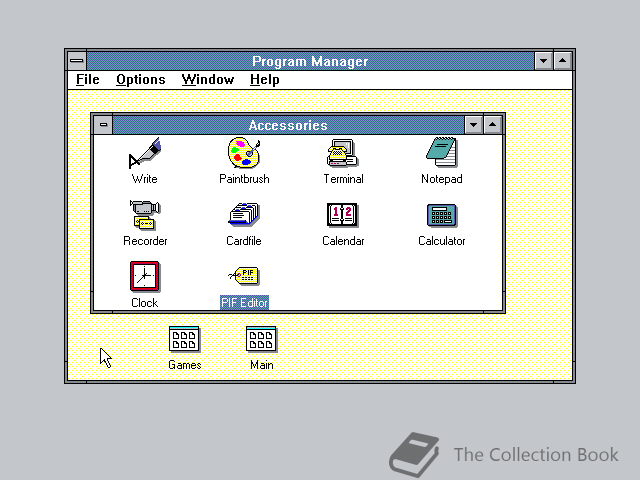The image size is (640, 480).
Task: Click the Notepad label text
Action: (442, 179)
